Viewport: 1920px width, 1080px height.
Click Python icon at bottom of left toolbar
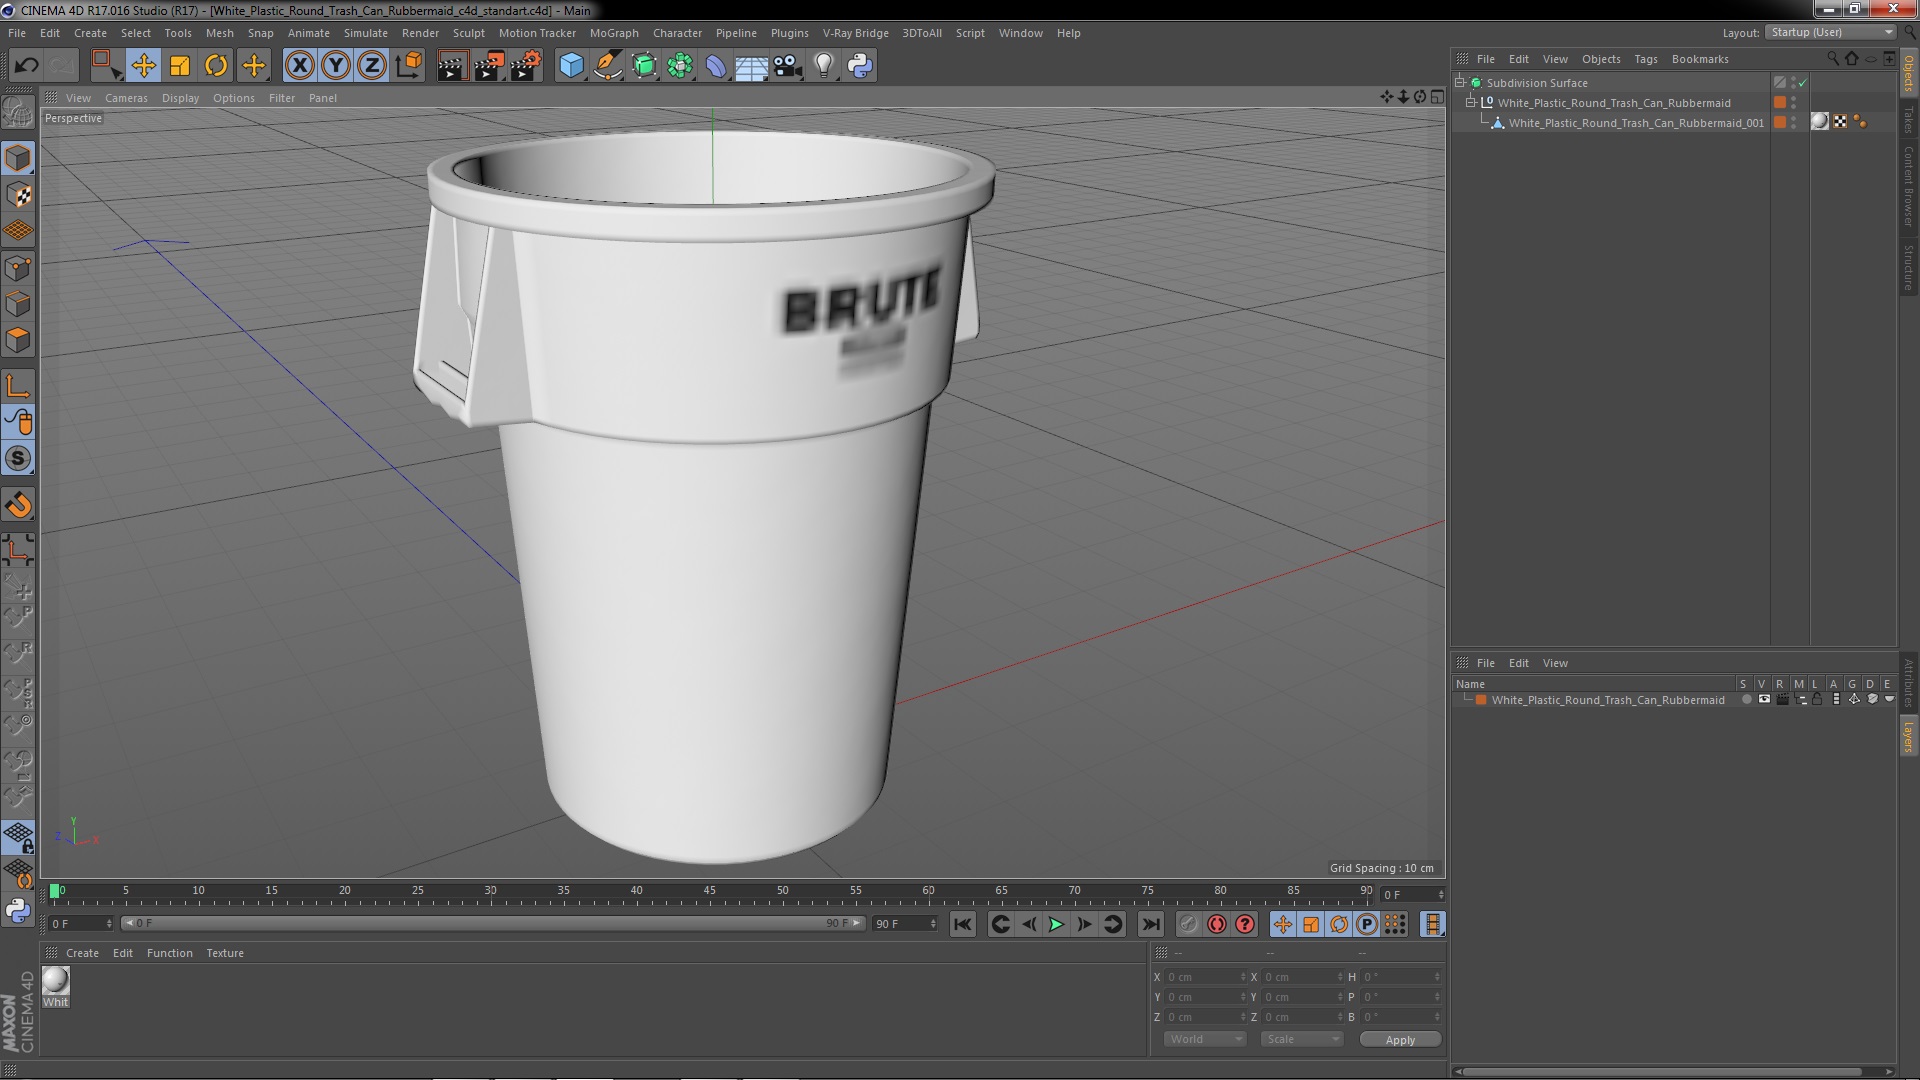pos(18,910)
